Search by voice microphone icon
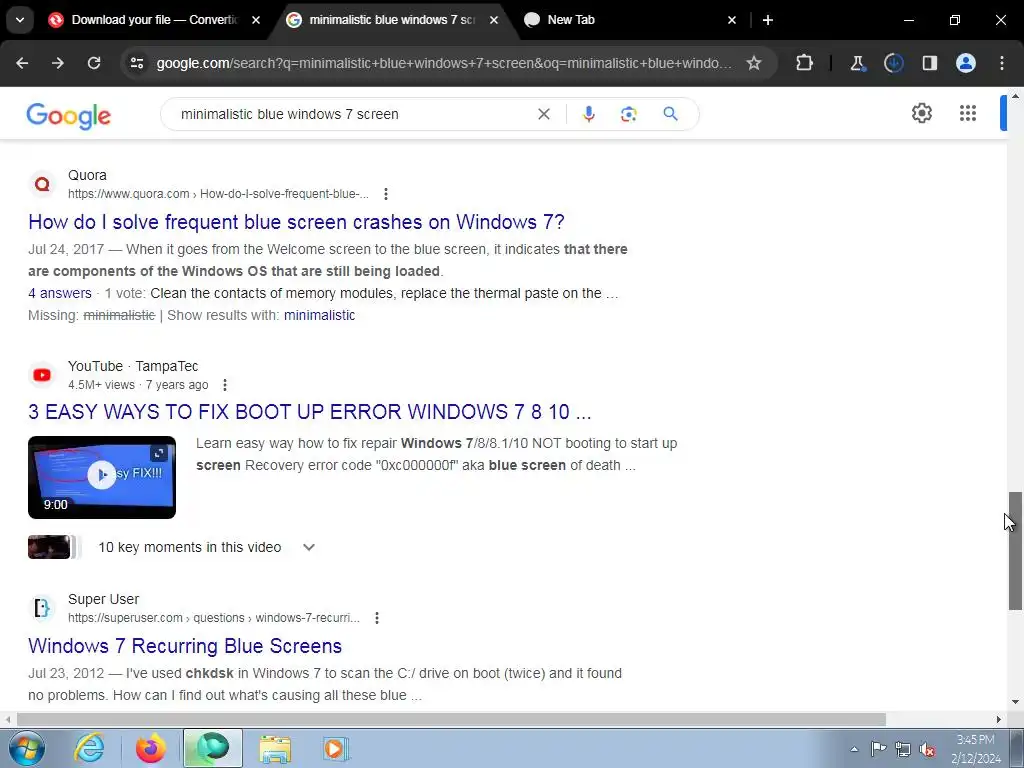1024x768 pixels. (588, 114)
